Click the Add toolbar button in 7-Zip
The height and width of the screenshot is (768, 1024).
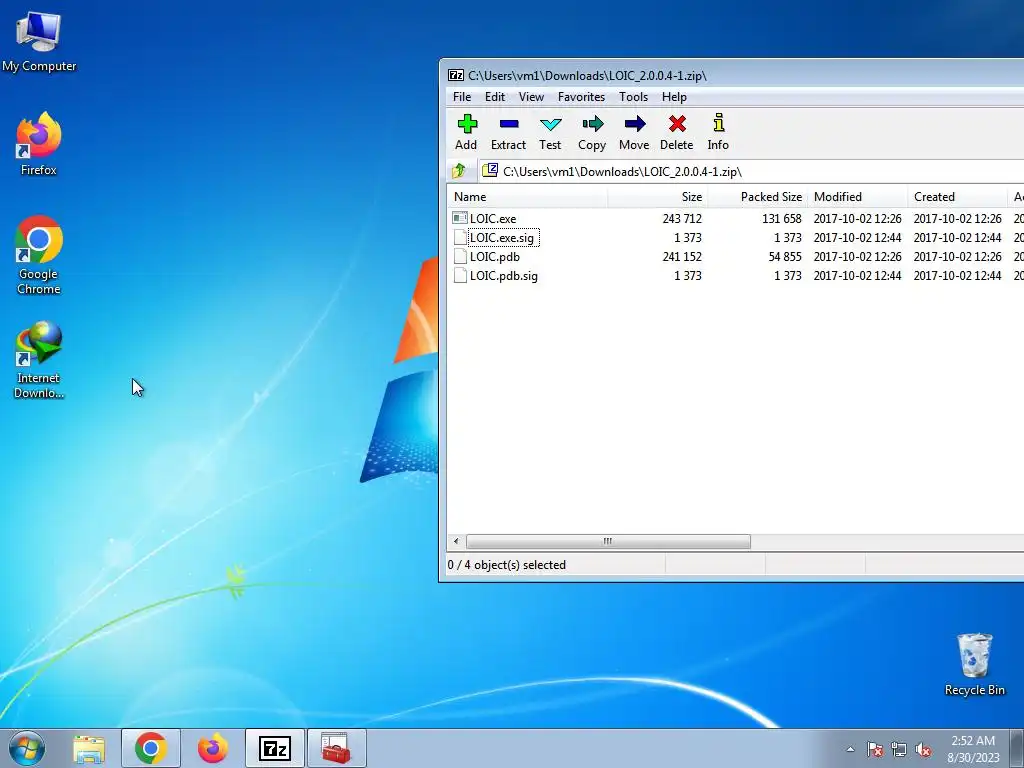[x=466, y=133]
